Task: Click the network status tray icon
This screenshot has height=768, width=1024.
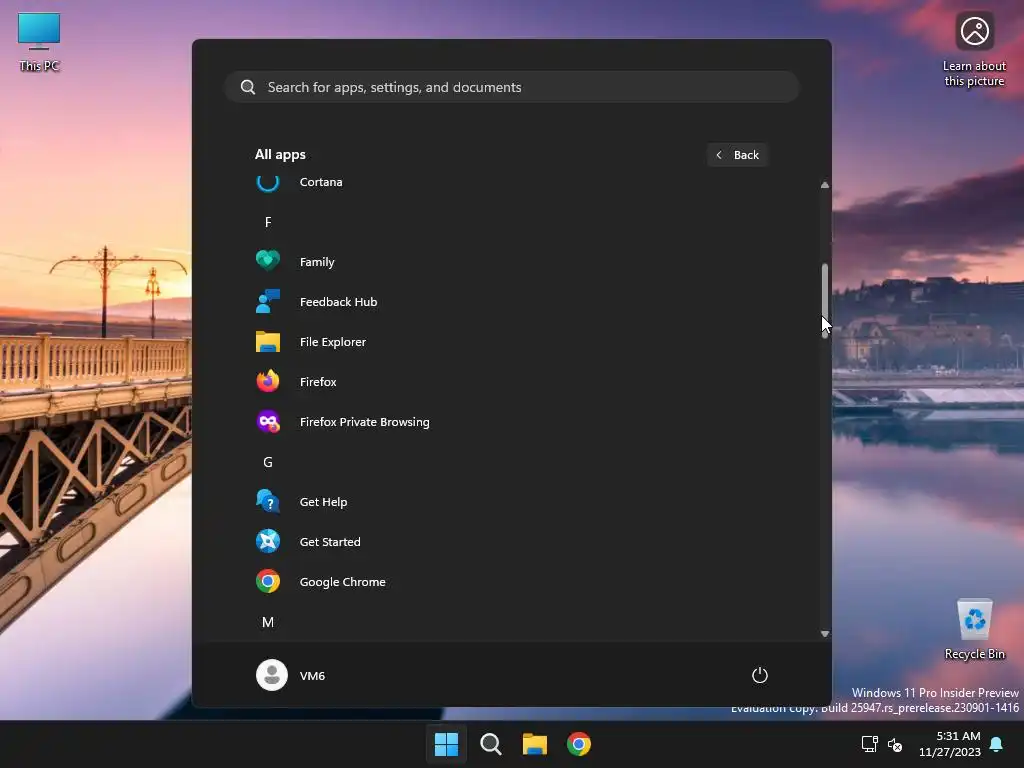Action: point(869,744)
